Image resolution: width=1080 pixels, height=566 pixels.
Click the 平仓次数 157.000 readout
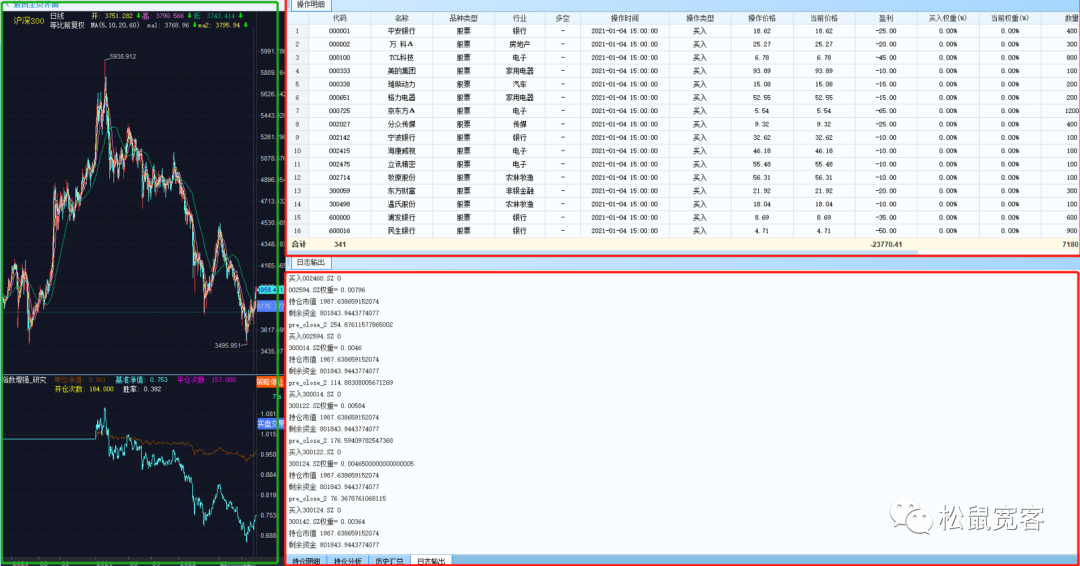click(206, 380)
